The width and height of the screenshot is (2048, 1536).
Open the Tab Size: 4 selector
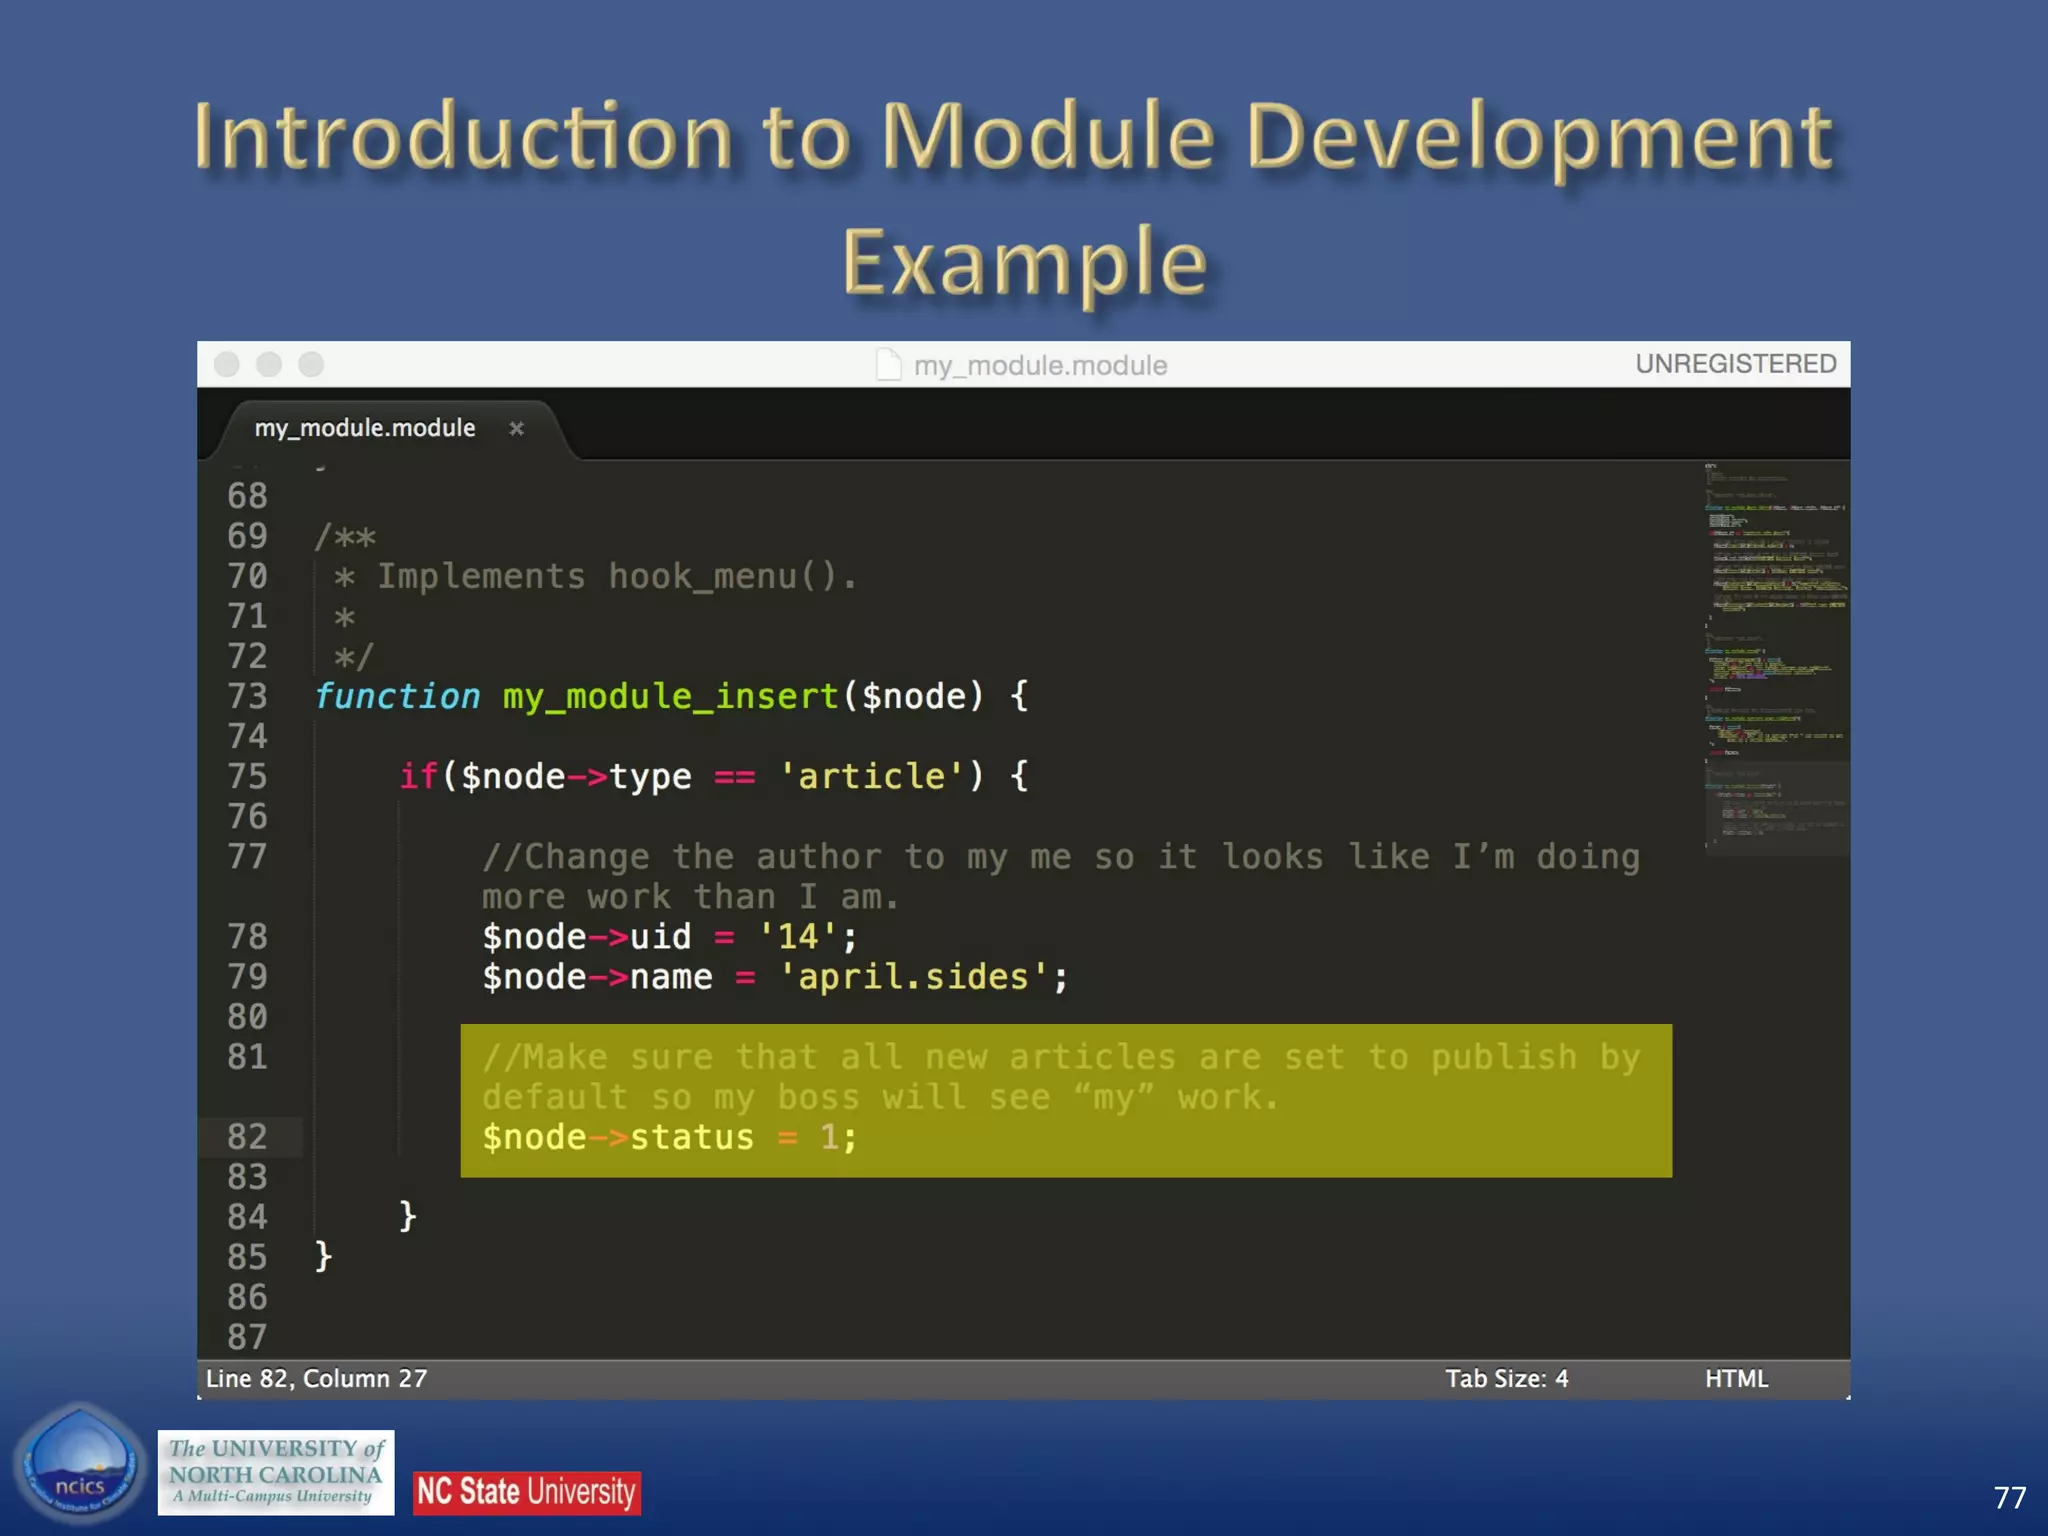(x=1506, y=1379)
